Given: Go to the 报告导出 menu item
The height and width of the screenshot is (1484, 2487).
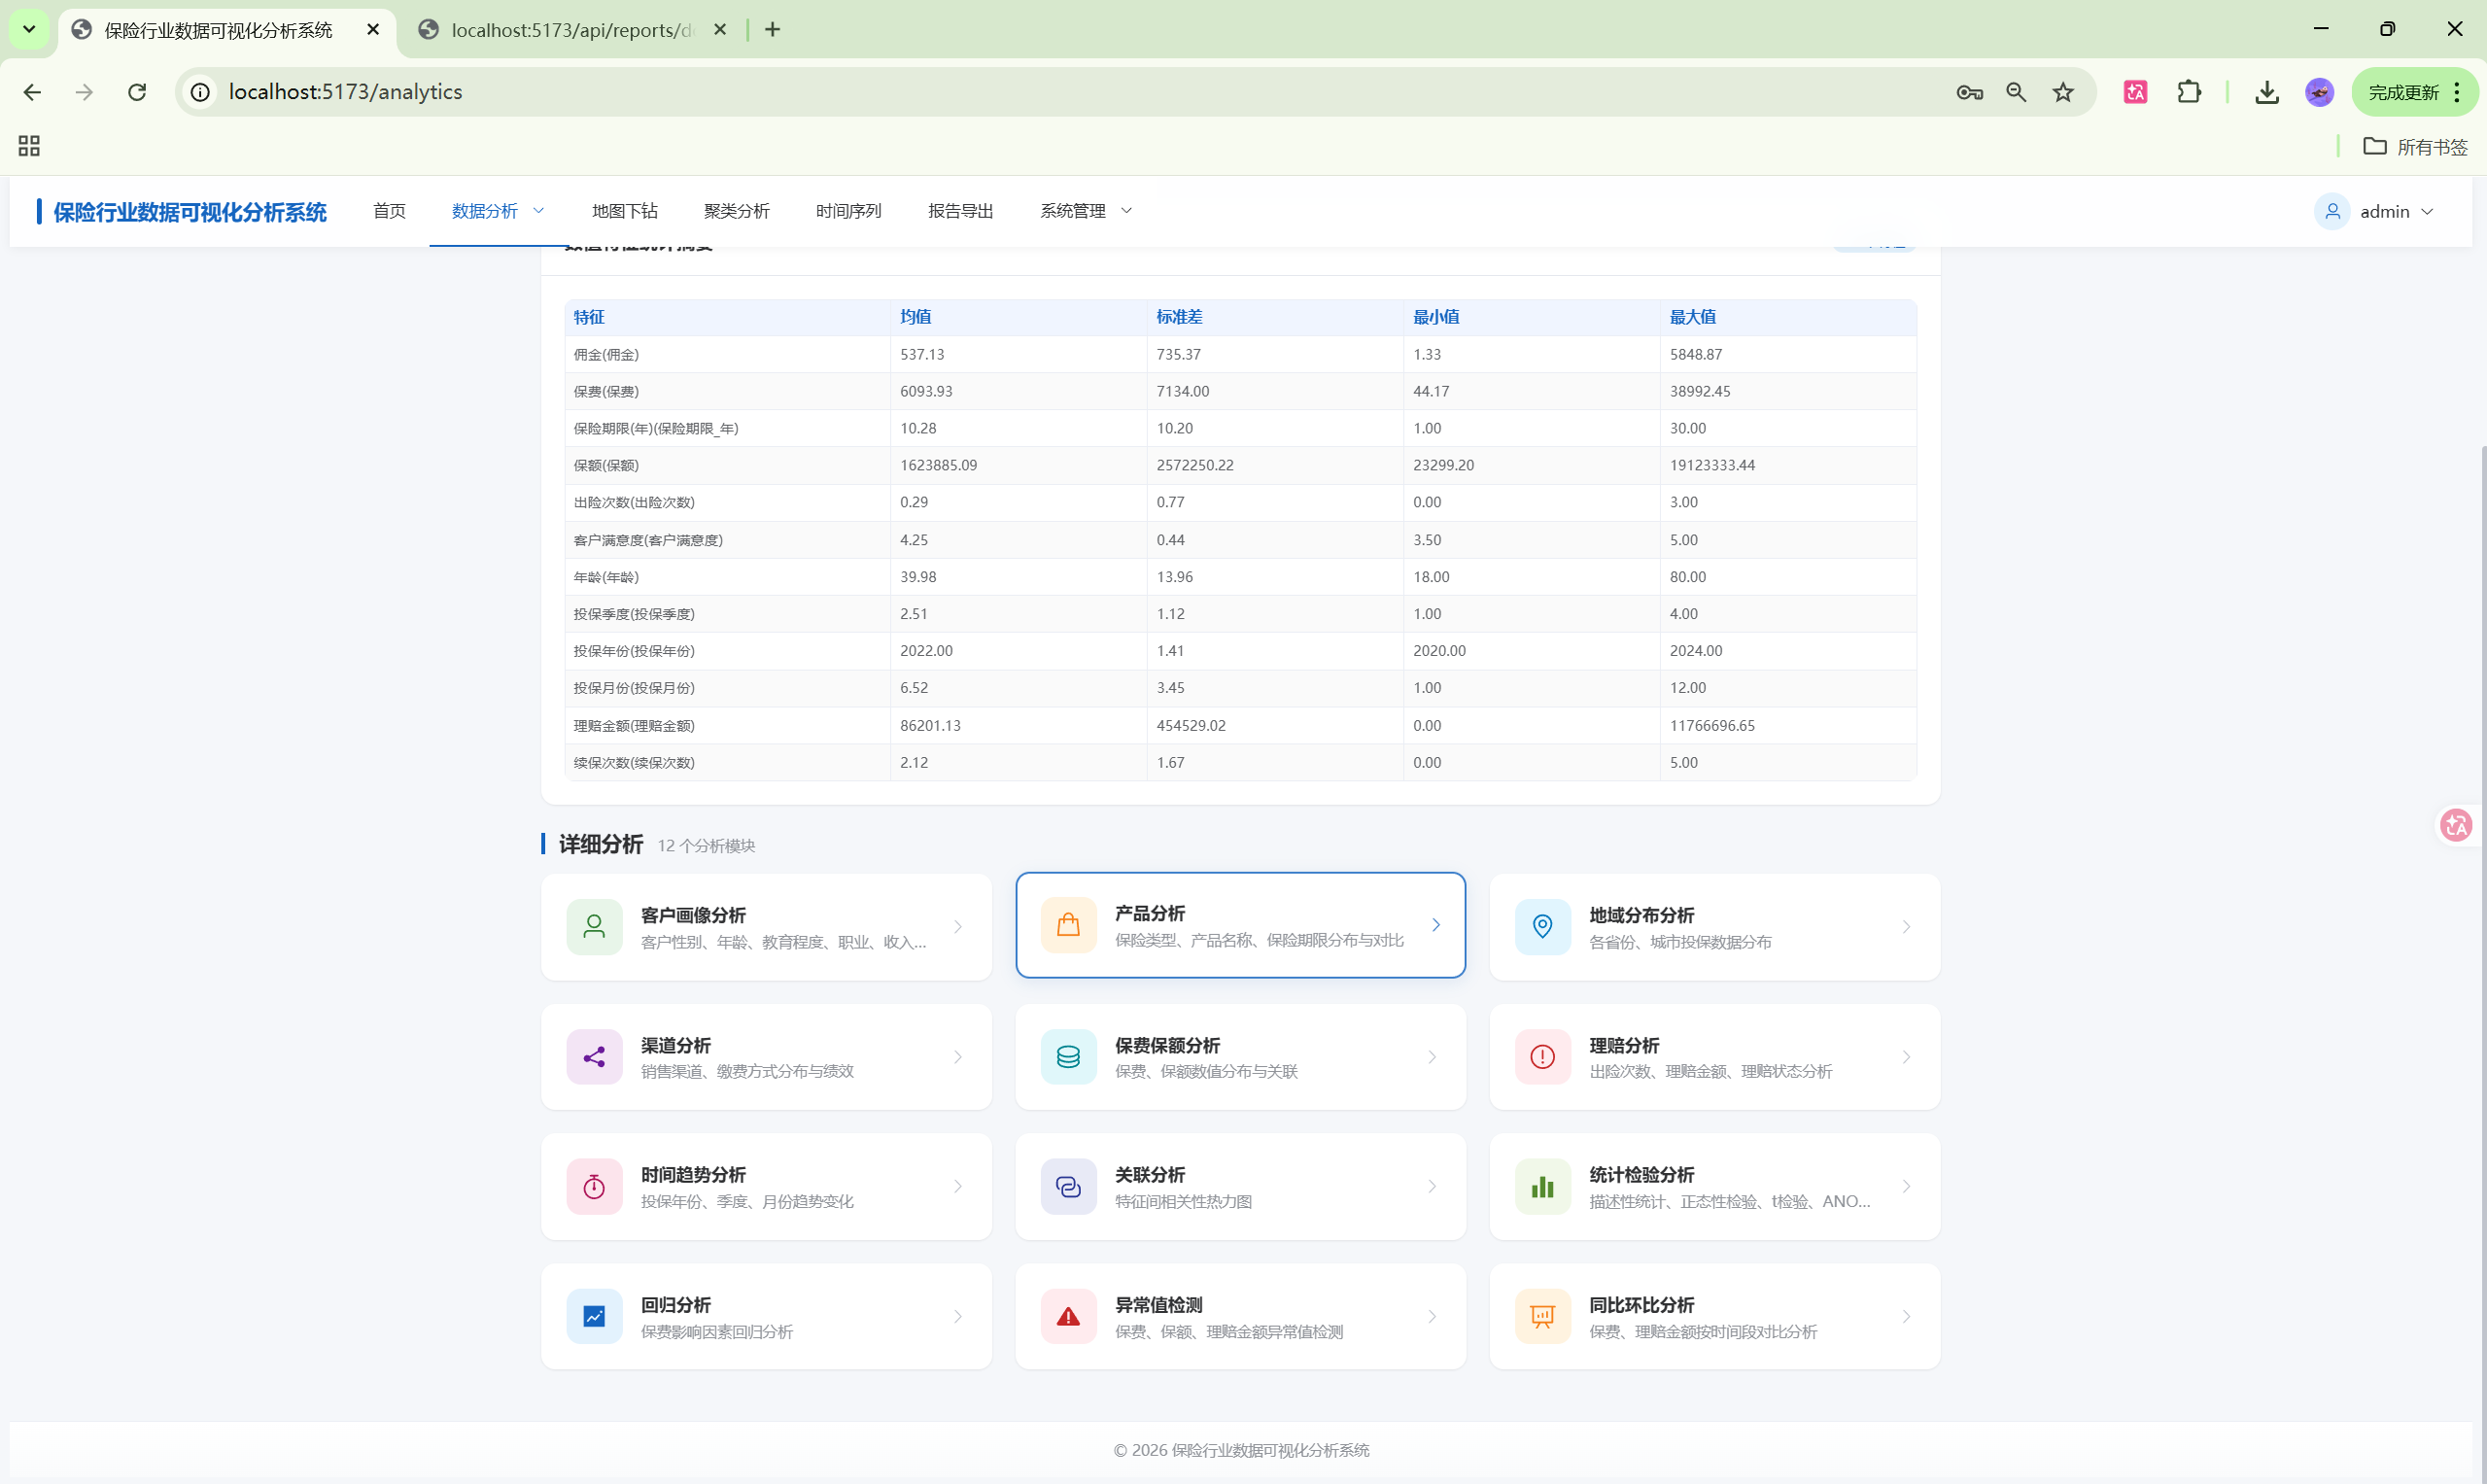Looking at the screenshot, I should point(960,211).
